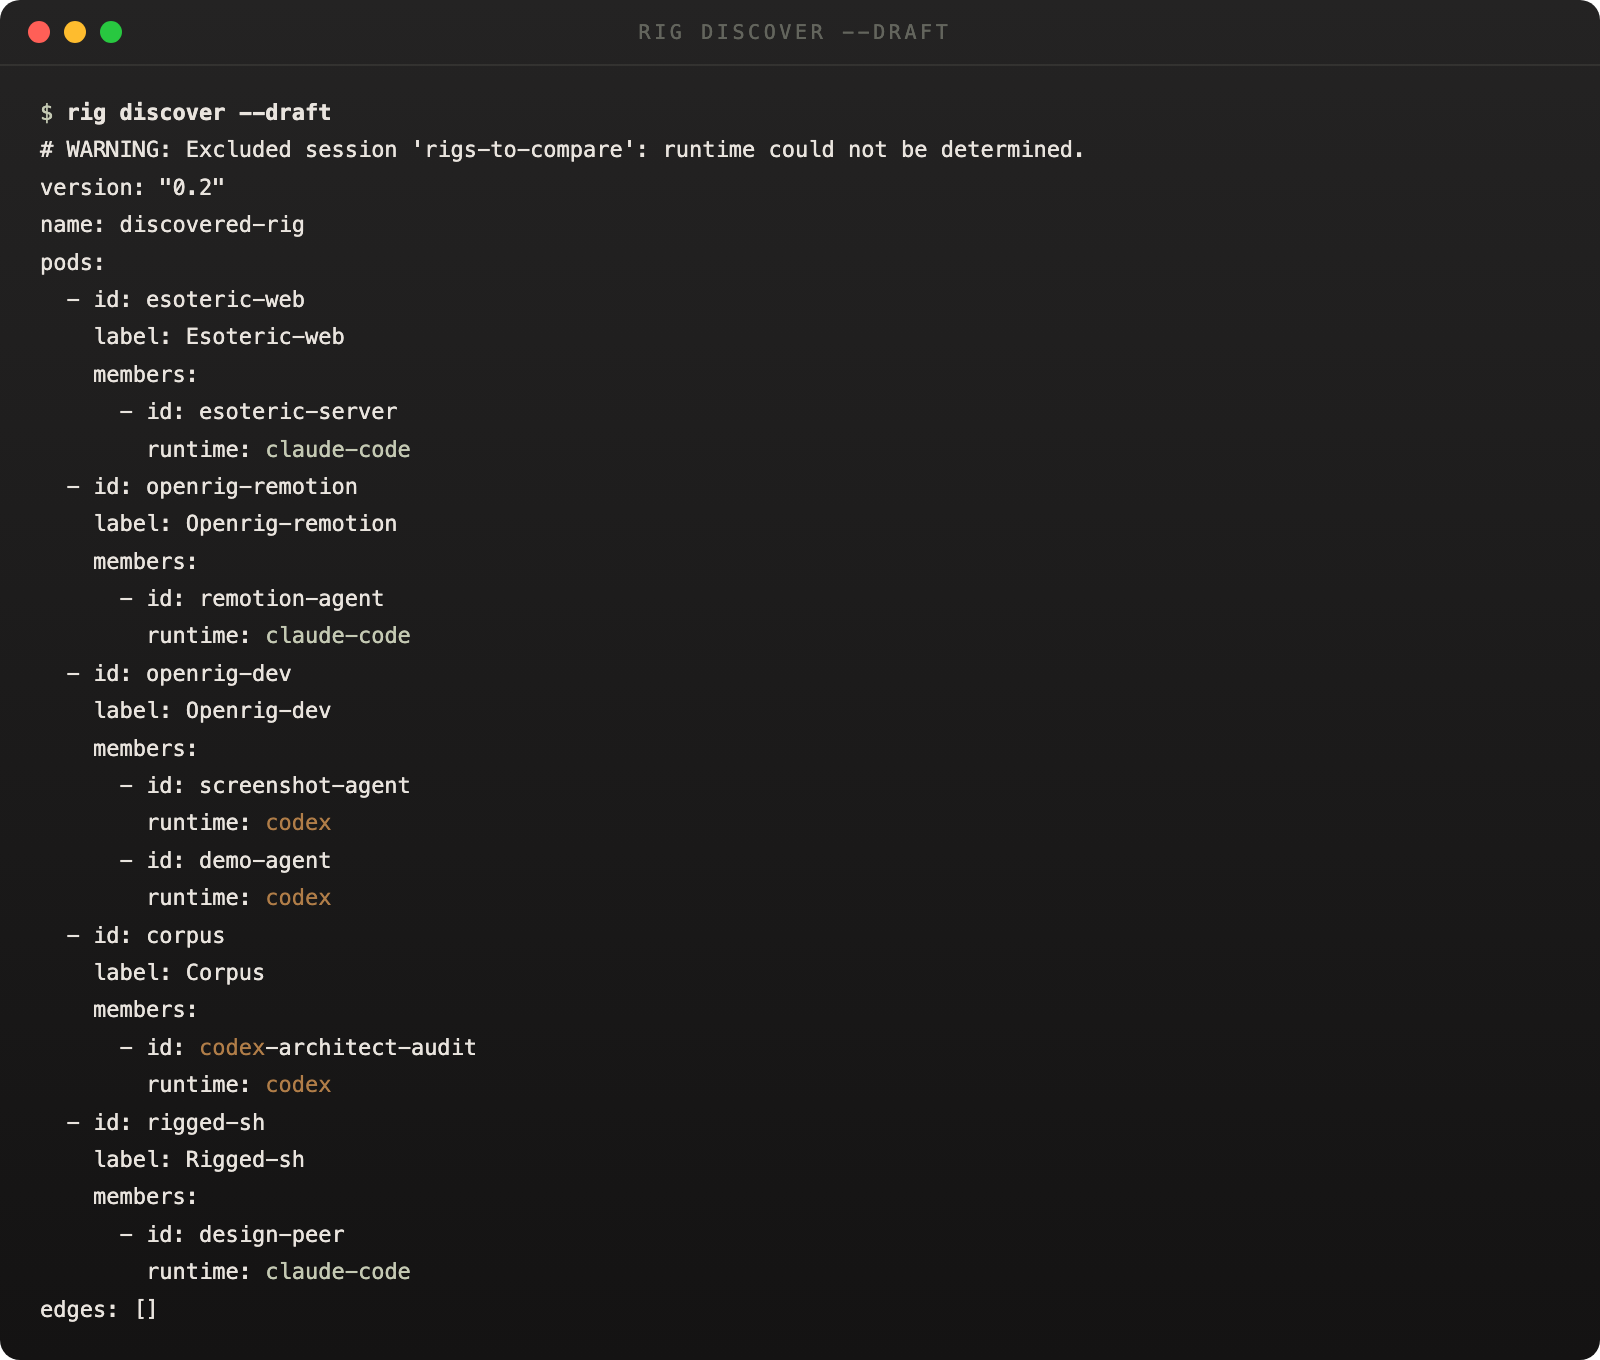Viewport: 1600px width, 1360px height.
Task: Click the line 'edges: []'
Action: pyautogui.click(x=99, y=1309)
